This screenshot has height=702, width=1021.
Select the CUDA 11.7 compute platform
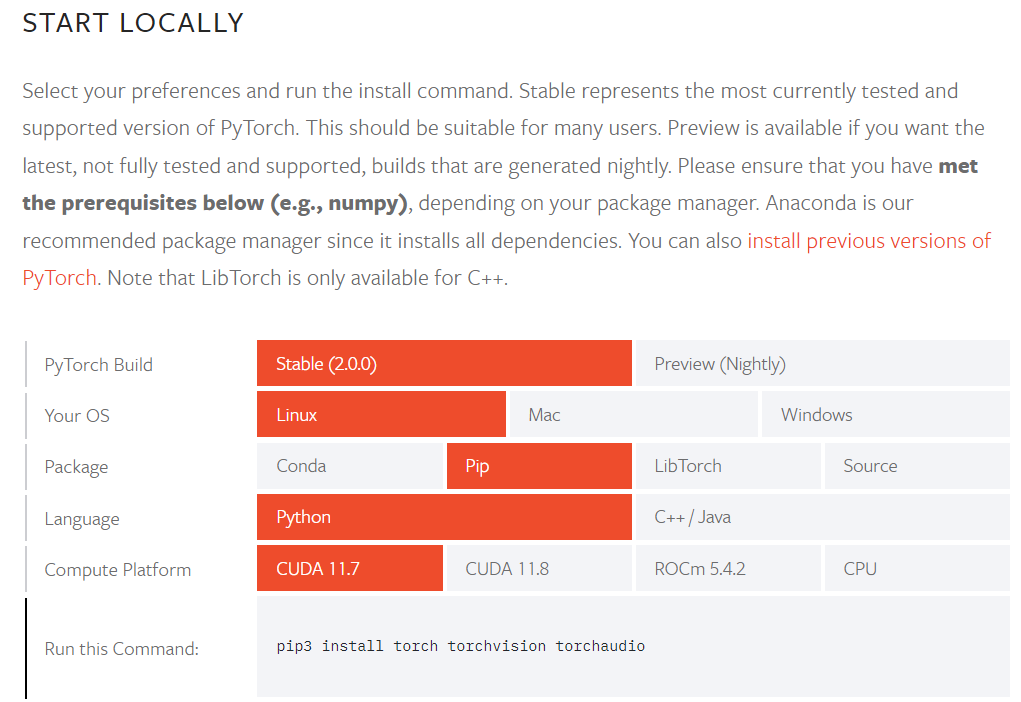point(349,569)
